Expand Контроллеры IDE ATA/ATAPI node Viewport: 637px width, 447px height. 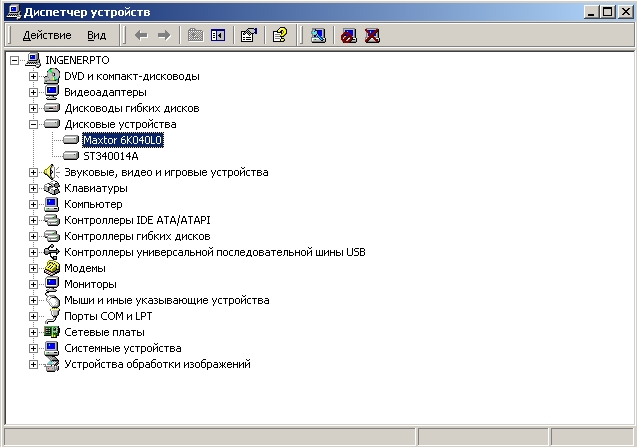point(34,220)
